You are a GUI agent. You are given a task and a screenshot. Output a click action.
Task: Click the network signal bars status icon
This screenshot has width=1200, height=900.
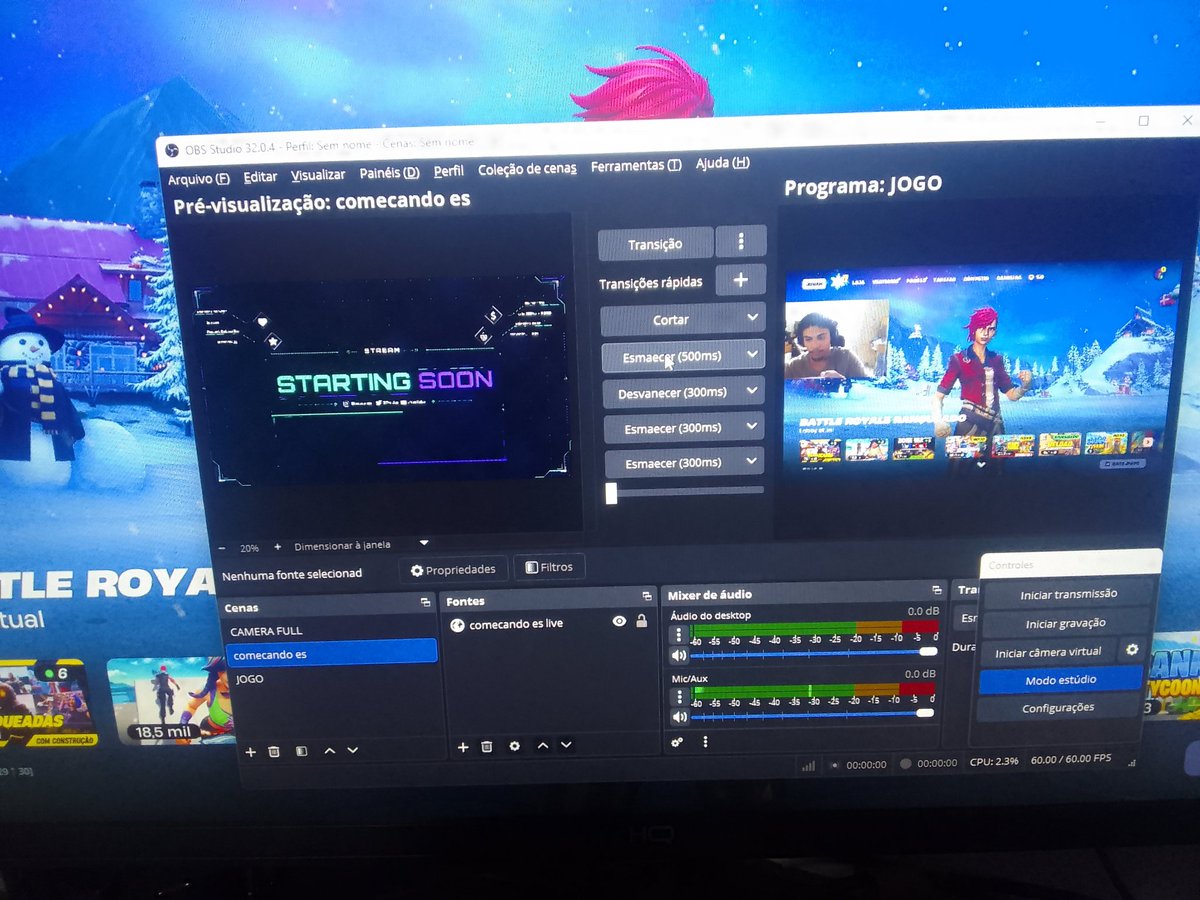(x=808, y=765)
